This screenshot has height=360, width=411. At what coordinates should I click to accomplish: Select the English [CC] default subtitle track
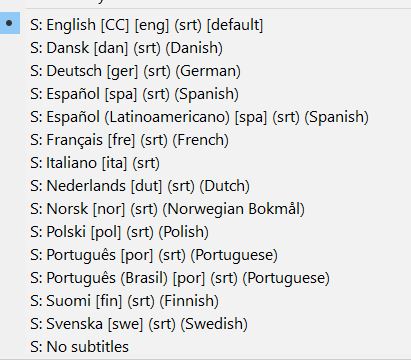pos(205,24)
